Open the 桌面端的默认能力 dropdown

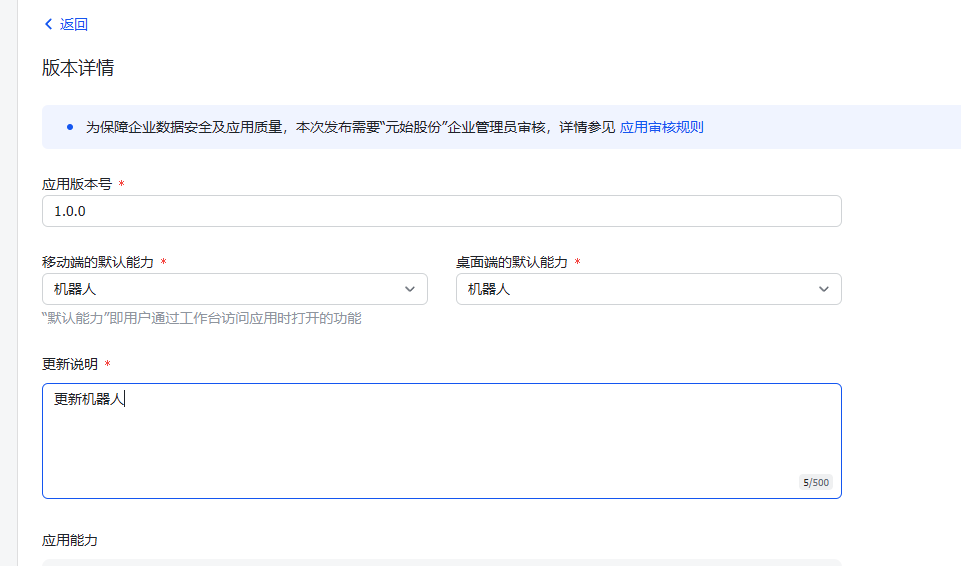tap(648, 289)
